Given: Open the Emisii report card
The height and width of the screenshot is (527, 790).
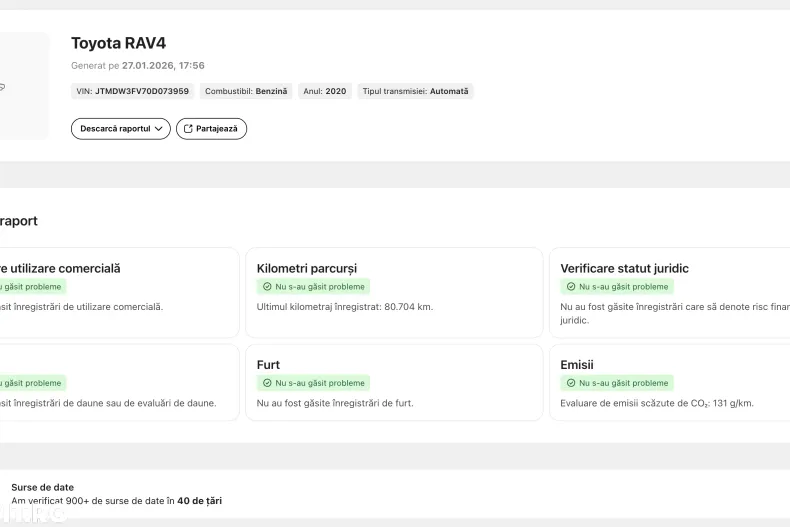Looking at the screenshot, I should [669, 382].
